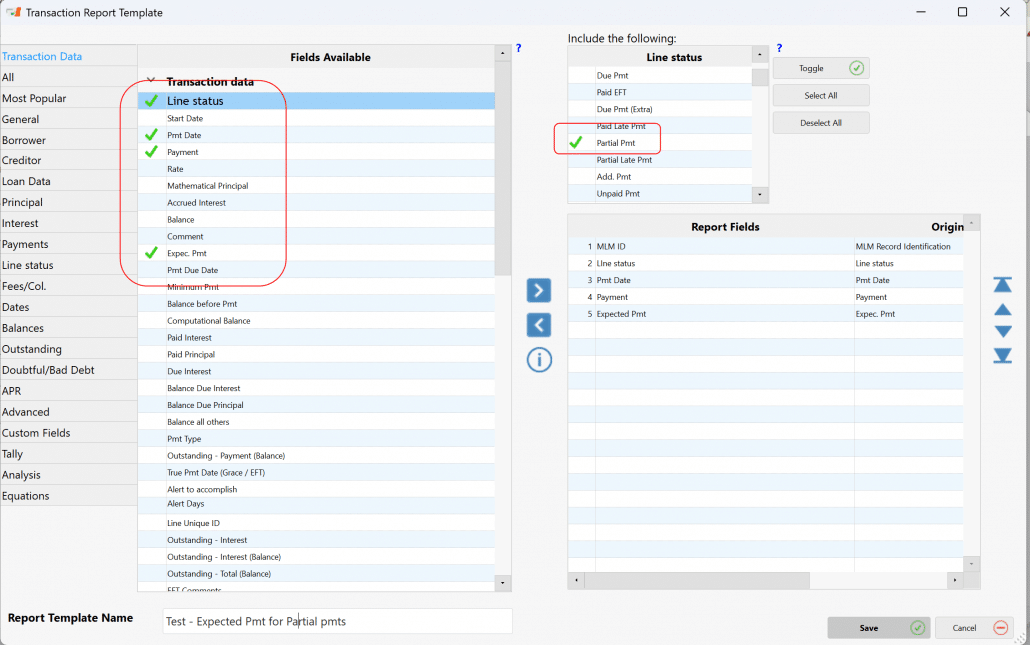Image resolution: width=1030 pixels, height=645 pixels.
Task: Click the round info icon
Action: [x=539, y=360]
